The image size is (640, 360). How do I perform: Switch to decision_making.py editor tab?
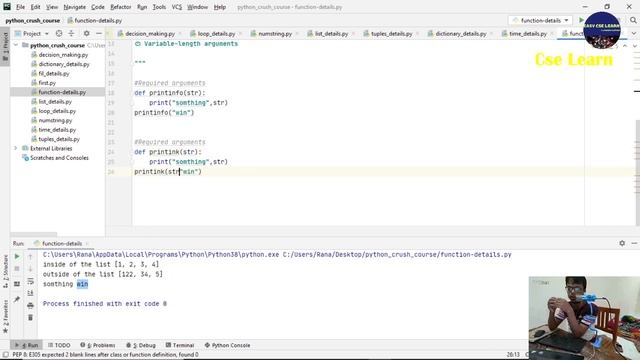(x=149, y=33)
